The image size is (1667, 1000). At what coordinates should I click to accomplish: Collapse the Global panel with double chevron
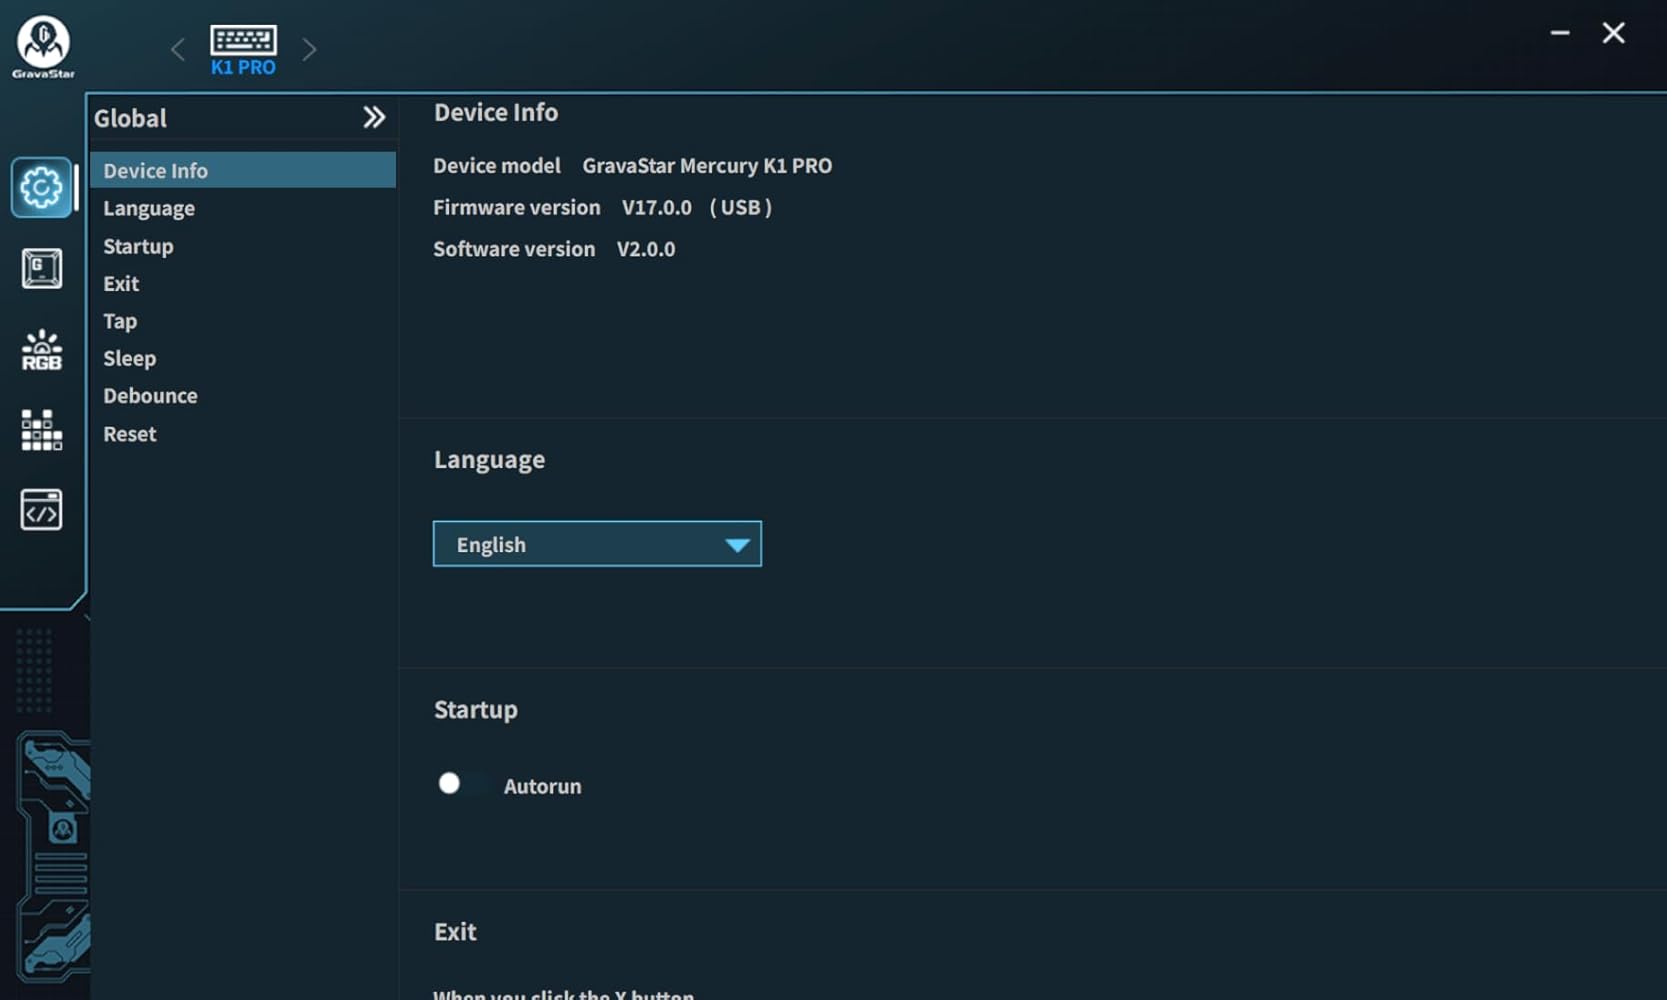pos(373,118)
